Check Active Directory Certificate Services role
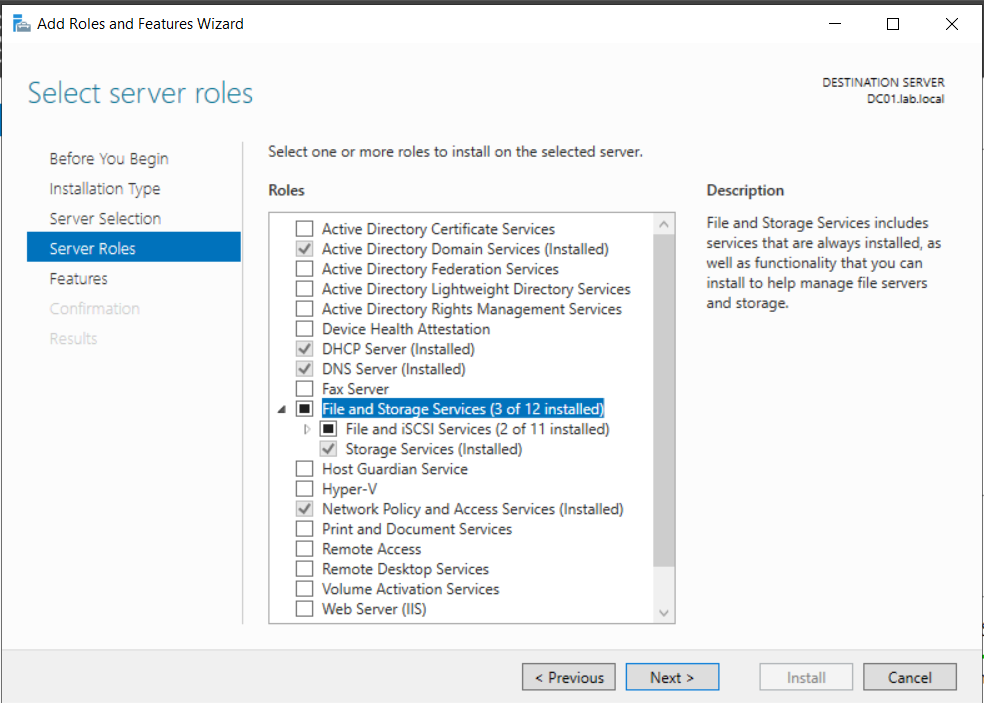The height and width of the screenshot is (703, 984). (304, 228)
